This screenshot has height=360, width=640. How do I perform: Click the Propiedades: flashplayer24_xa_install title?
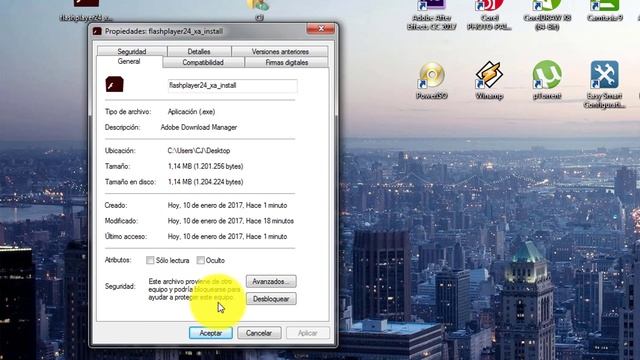[x=164, y=31]
